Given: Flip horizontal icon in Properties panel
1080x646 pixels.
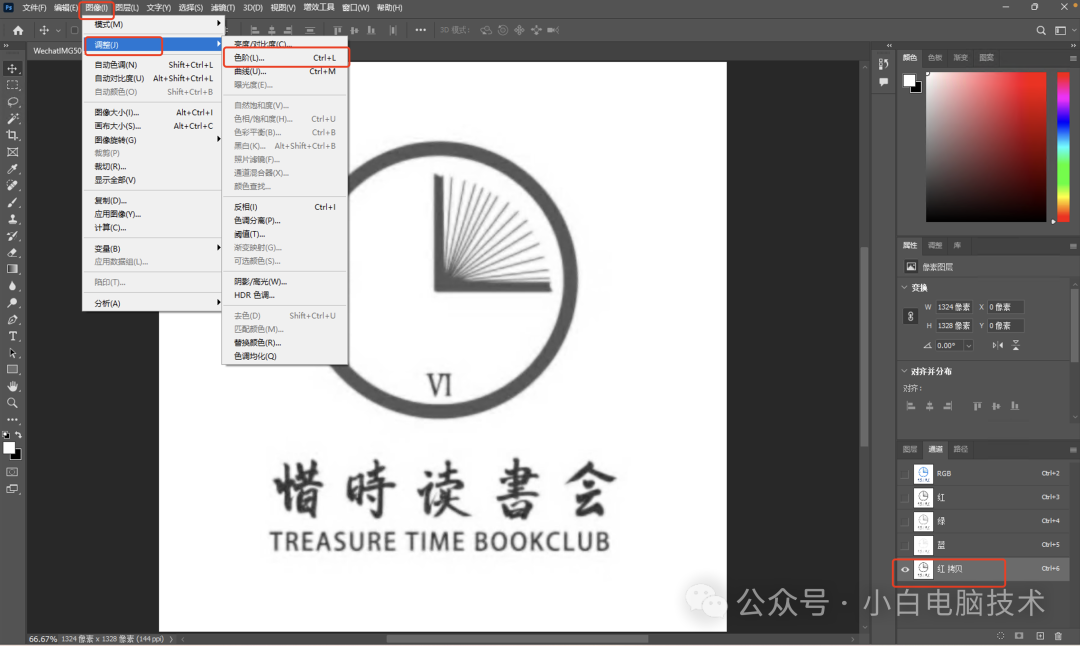Looking at the screenshot, I should 997,345.
